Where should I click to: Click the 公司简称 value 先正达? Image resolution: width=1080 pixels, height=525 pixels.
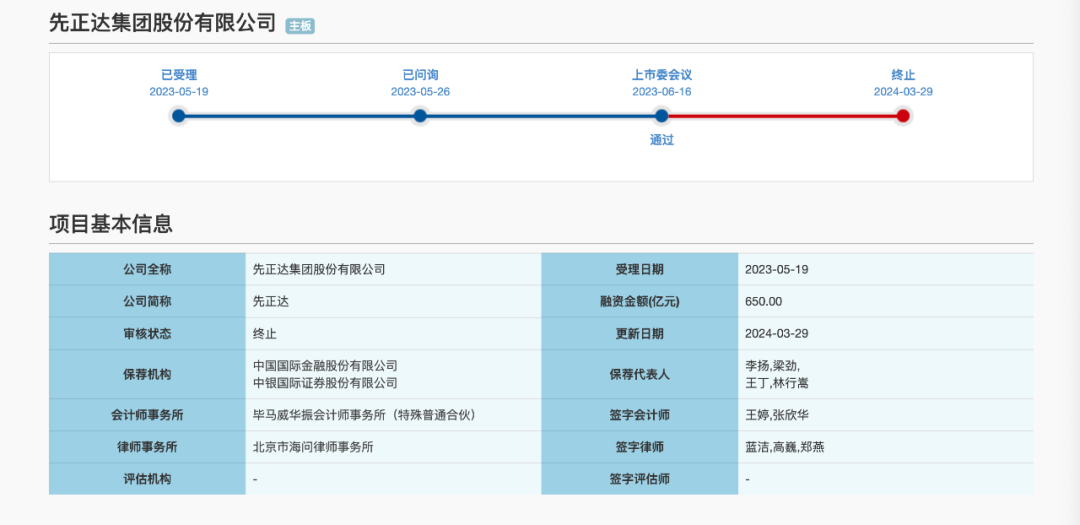point(271,301)
